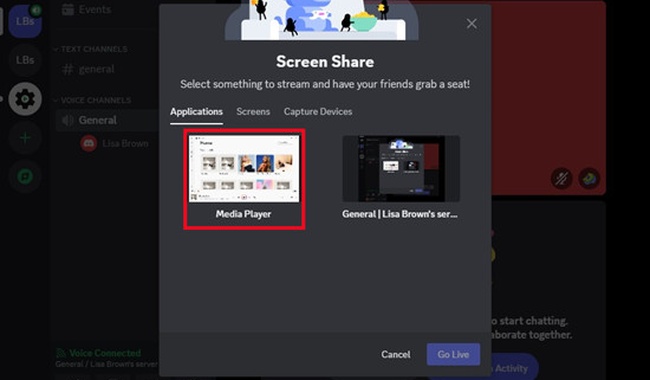This screenshot has width=650, height=380.
Task: Click the speaker icon beside General voice channel
Action: pyautogui.click(x=67, y=120)
